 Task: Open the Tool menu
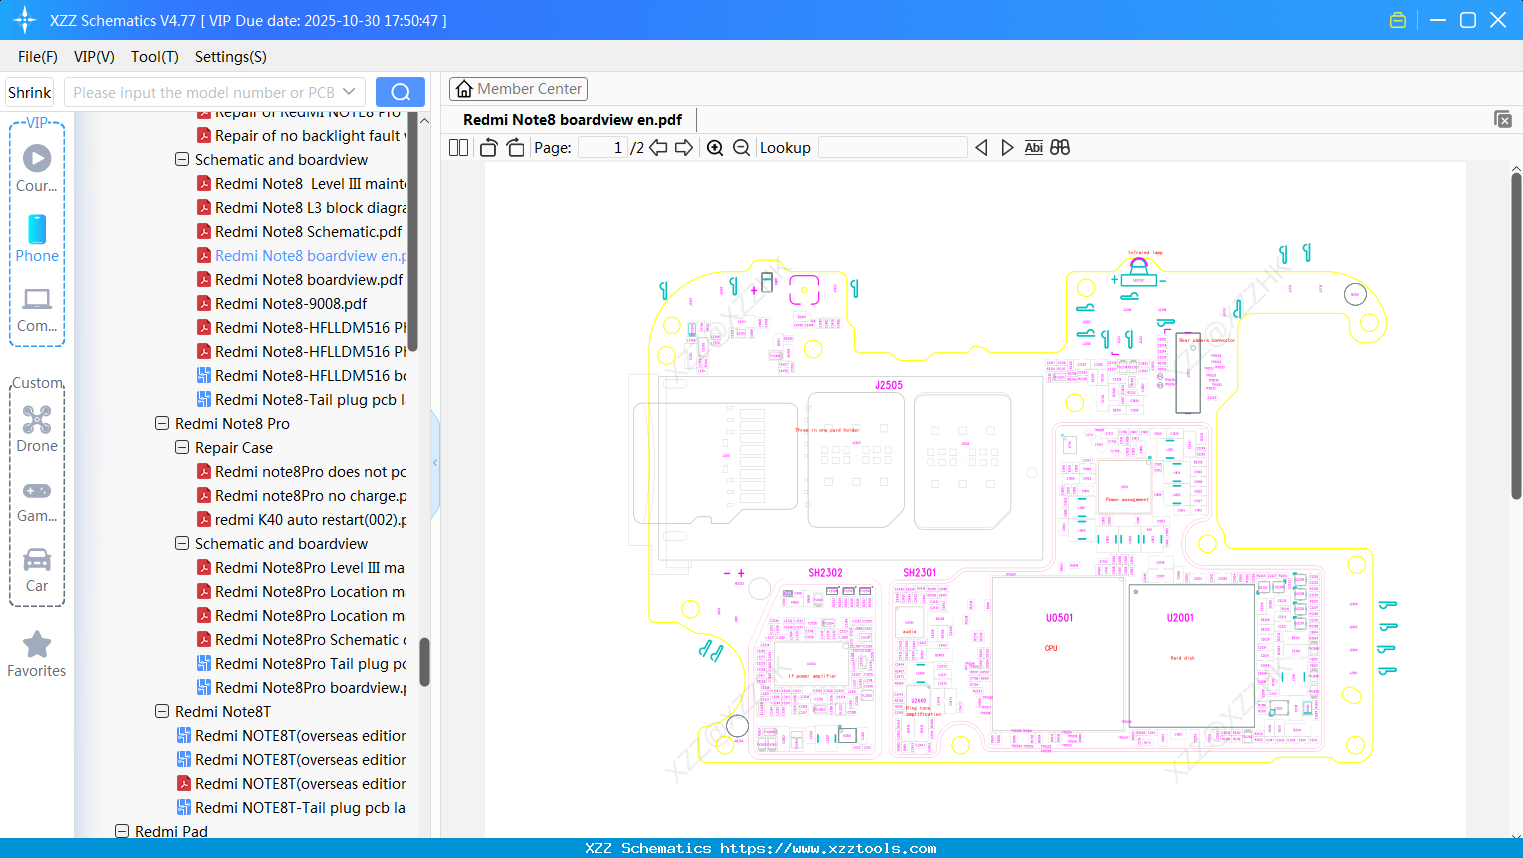[154, 57]
